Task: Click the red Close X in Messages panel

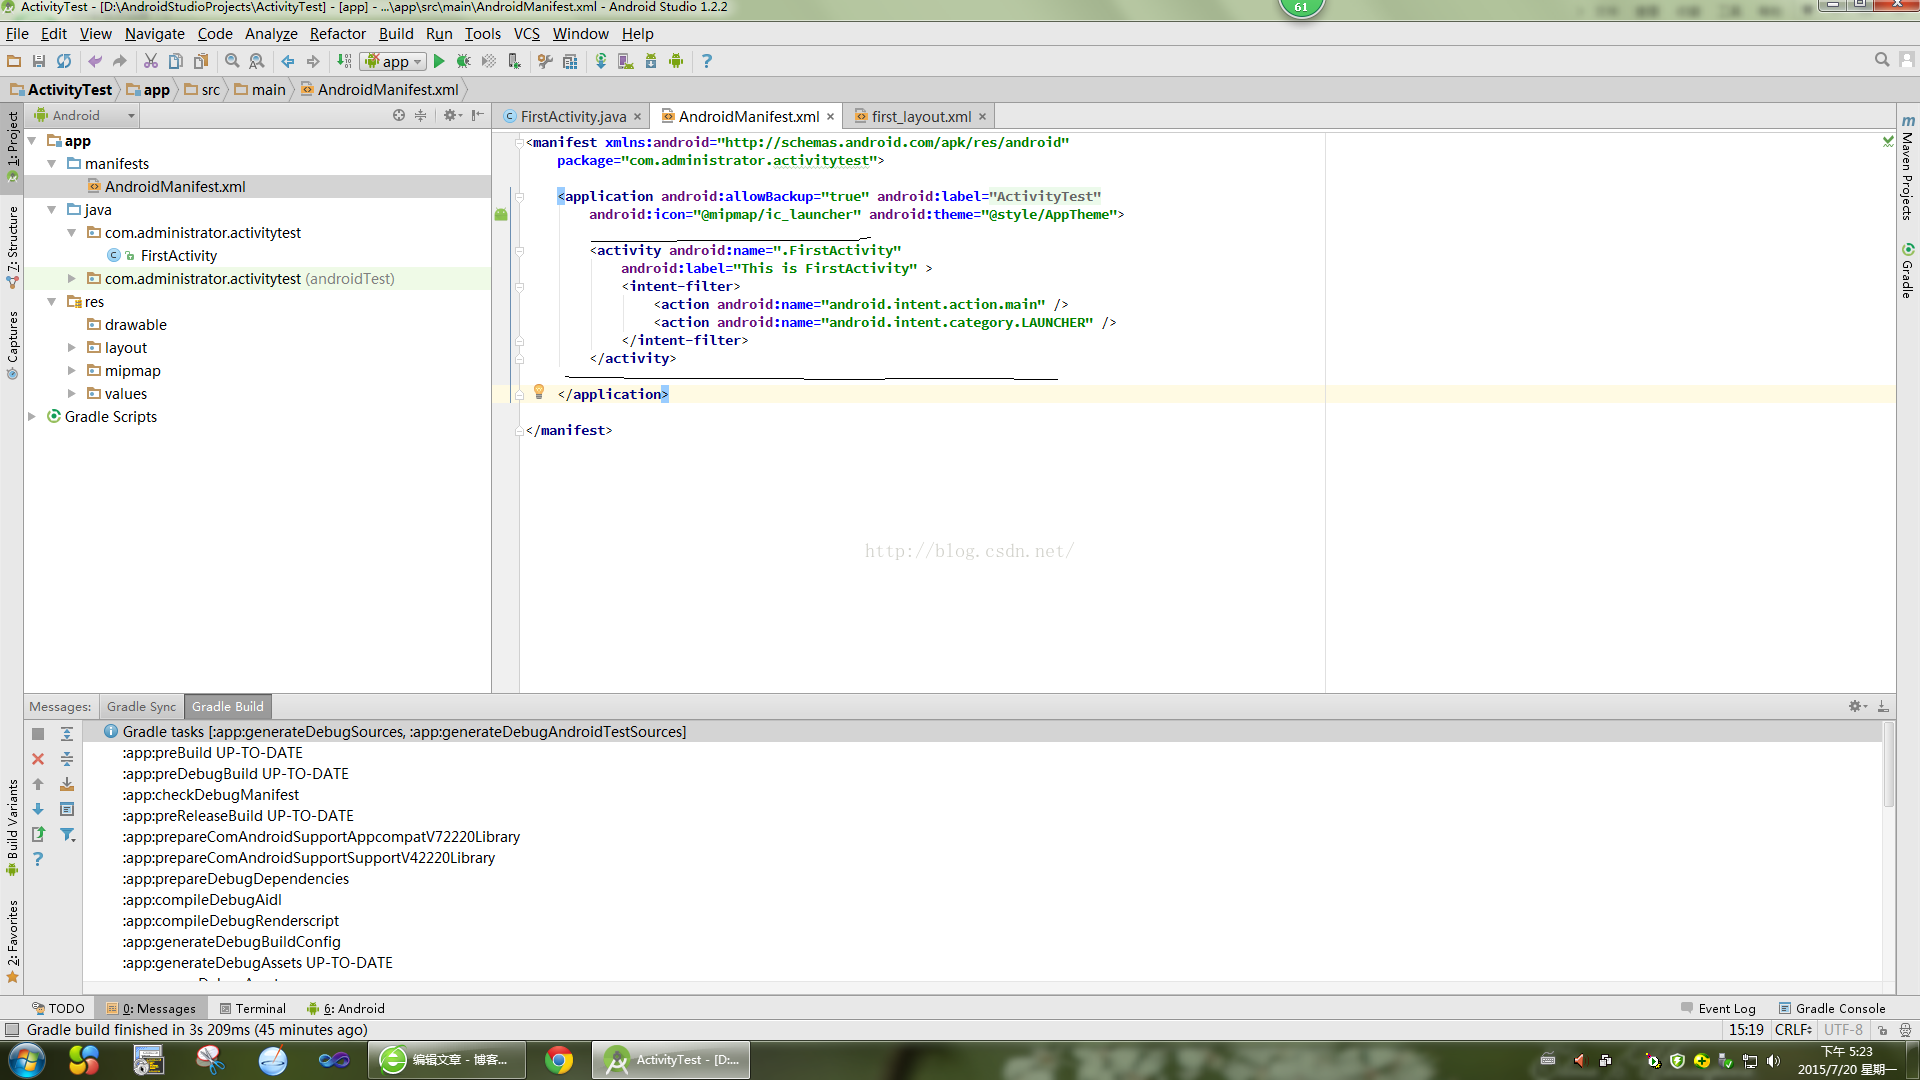Action: (x=38, y=759)
